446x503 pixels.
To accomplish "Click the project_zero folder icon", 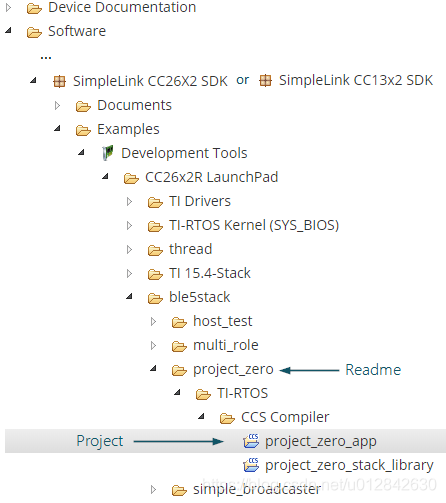I will click(179, 370).
